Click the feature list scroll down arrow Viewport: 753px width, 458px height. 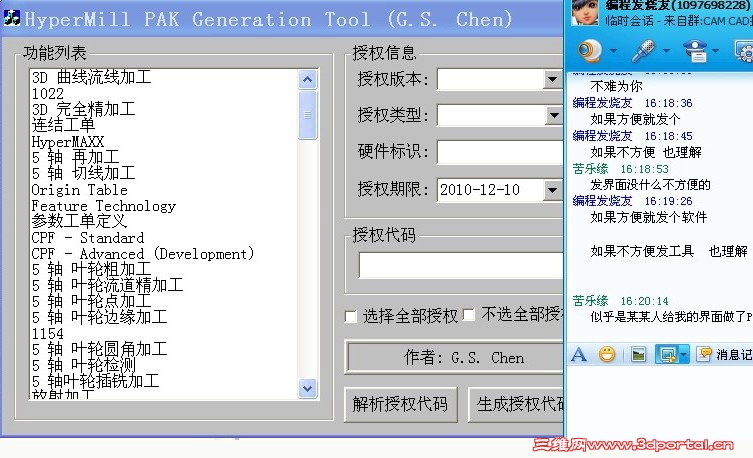[x=307, y=388]
